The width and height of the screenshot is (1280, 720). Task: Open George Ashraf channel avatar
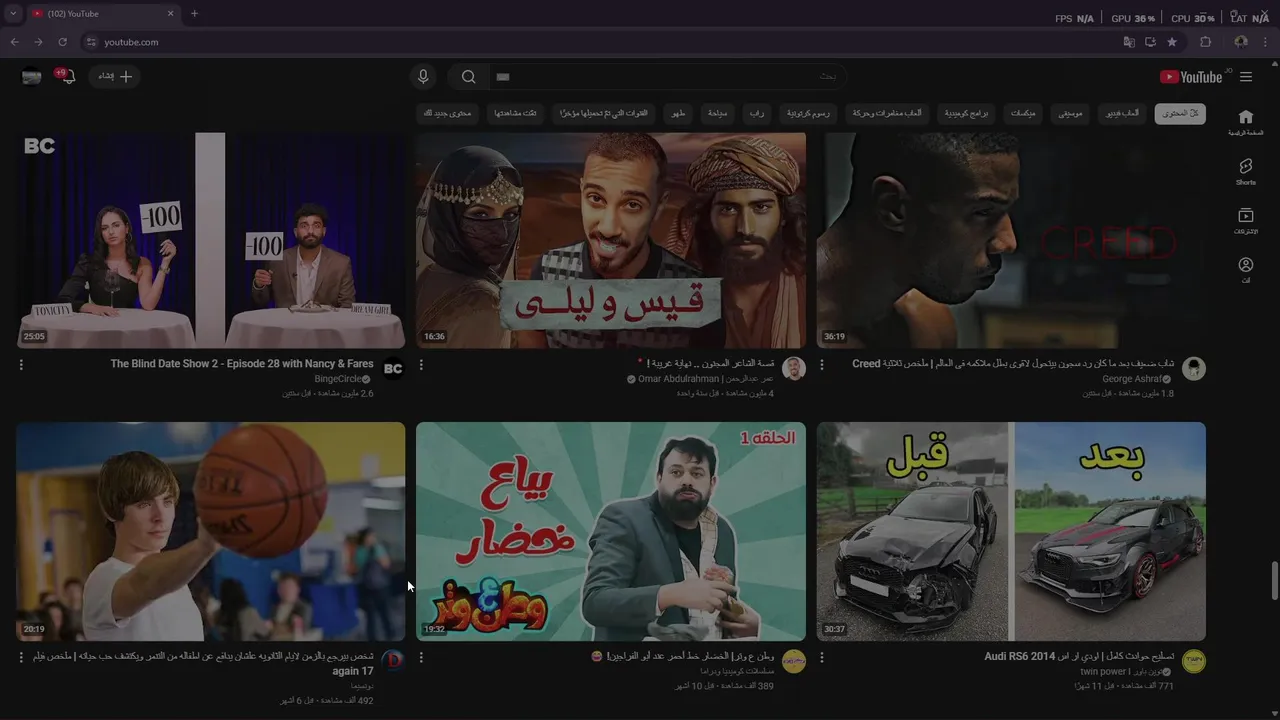click(x=1194, y=369)
